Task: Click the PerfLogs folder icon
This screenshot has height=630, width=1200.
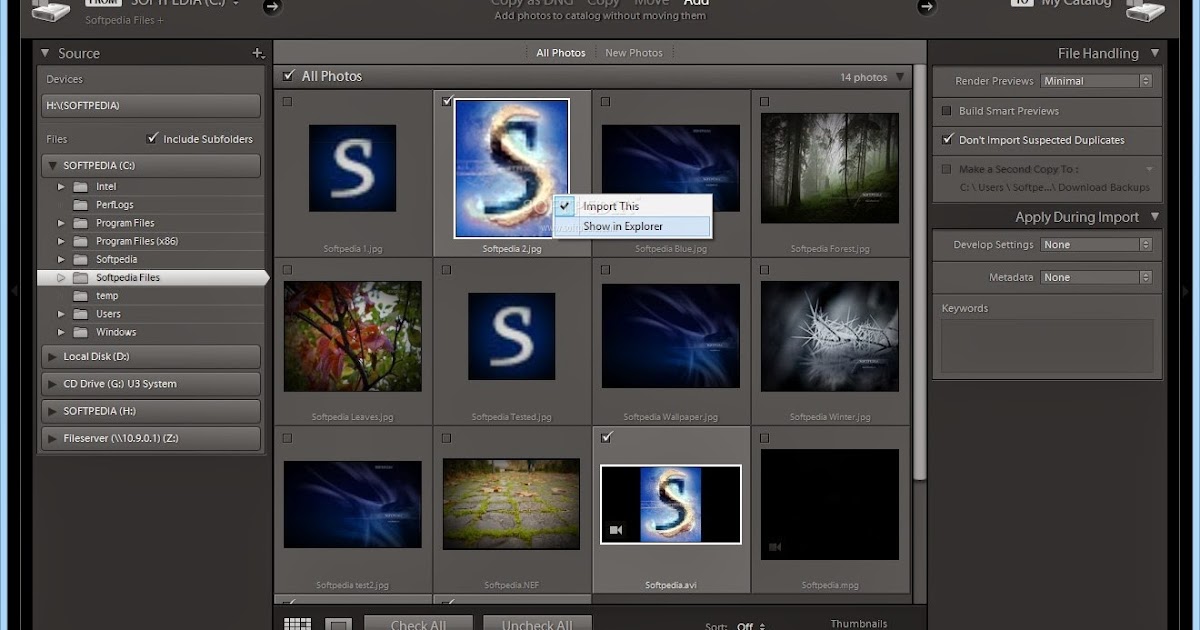Action: 80,205
